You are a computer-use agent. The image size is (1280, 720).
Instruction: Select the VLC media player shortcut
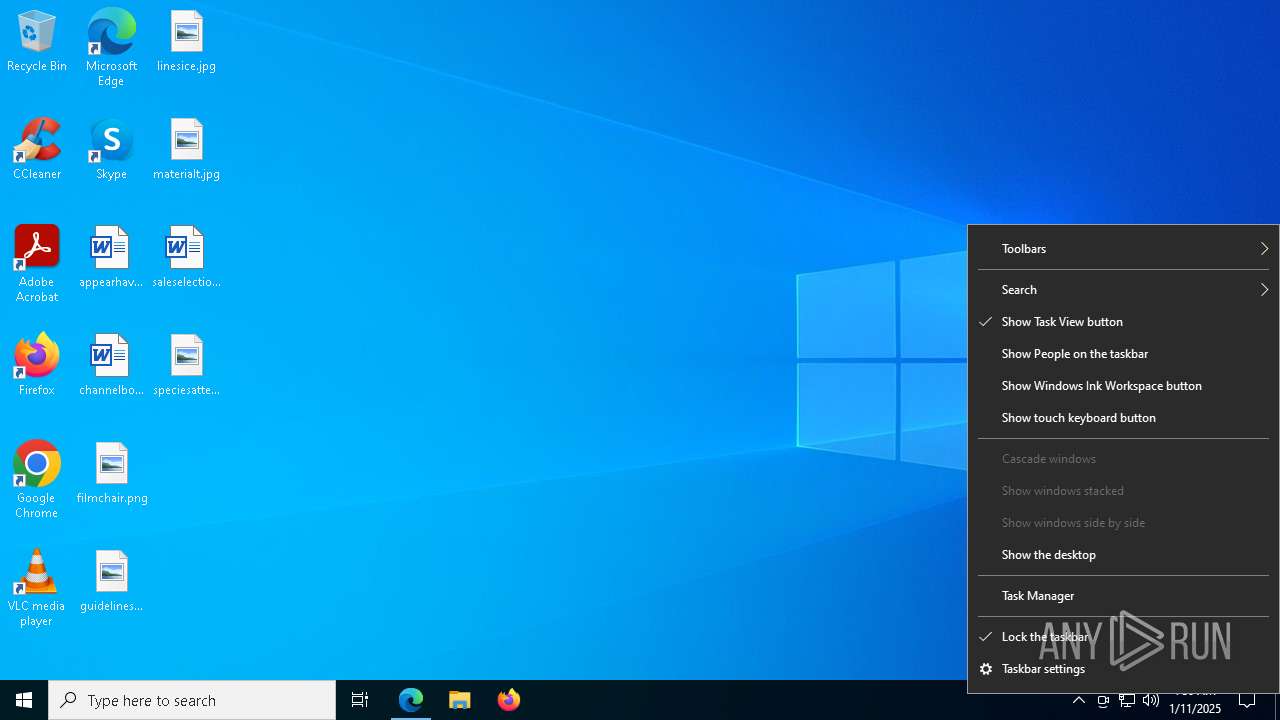[x=37, y=588]
